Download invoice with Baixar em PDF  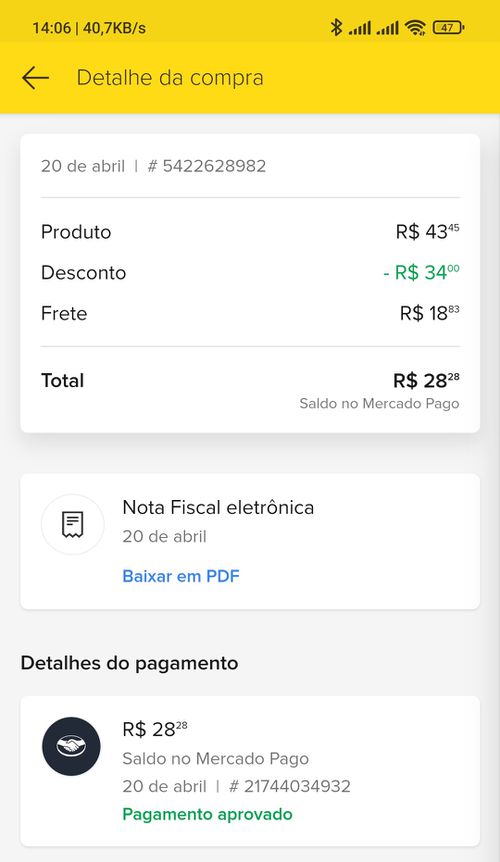tap(181, 576)
